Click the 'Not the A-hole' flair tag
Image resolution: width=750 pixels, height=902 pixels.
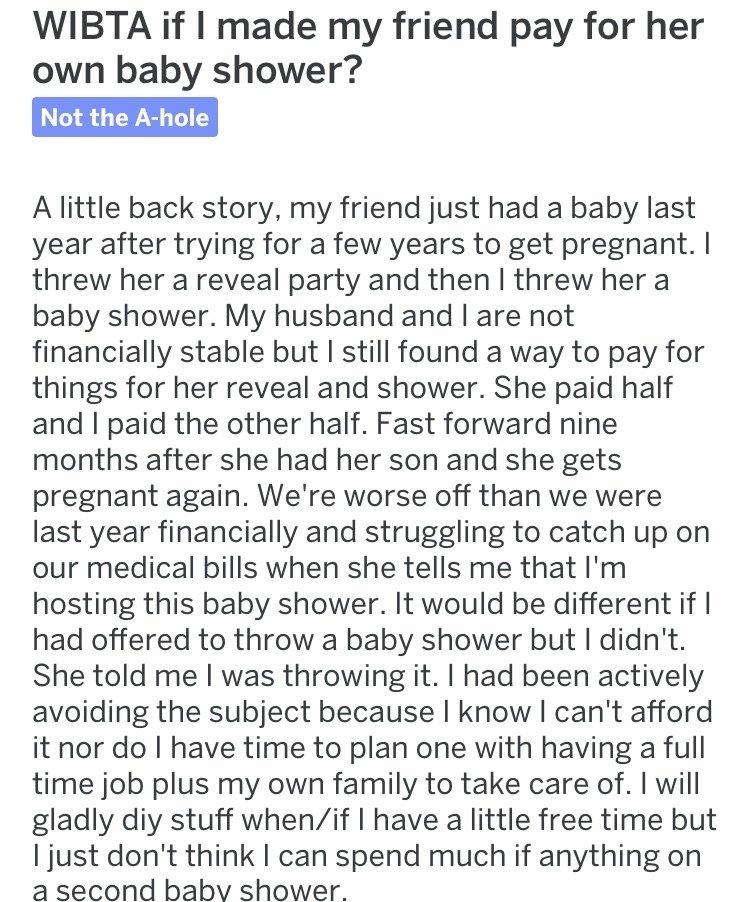(x=125, y=117)
